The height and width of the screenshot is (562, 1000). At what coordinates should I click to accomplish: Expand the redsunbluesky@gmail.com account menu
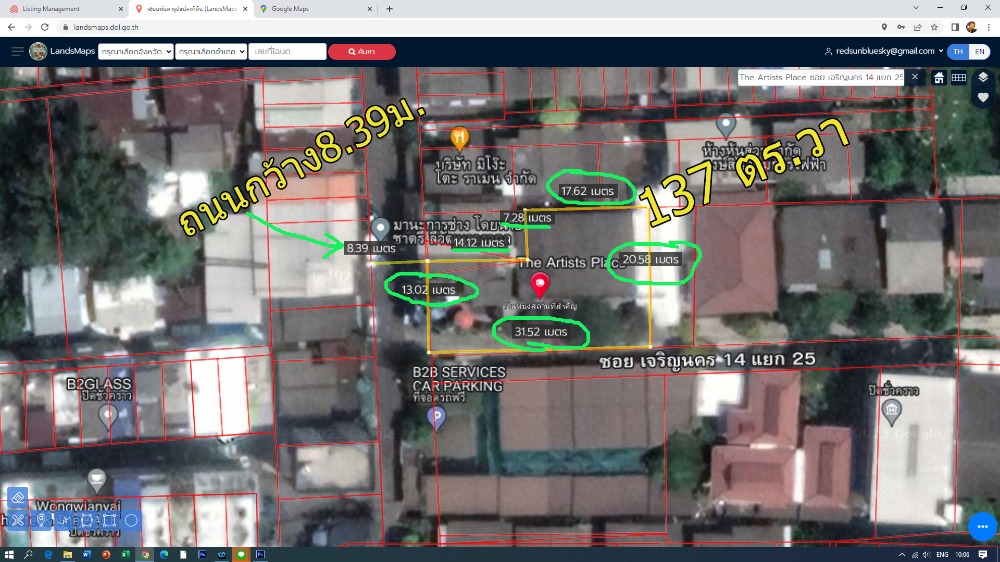tap(884, 51)
